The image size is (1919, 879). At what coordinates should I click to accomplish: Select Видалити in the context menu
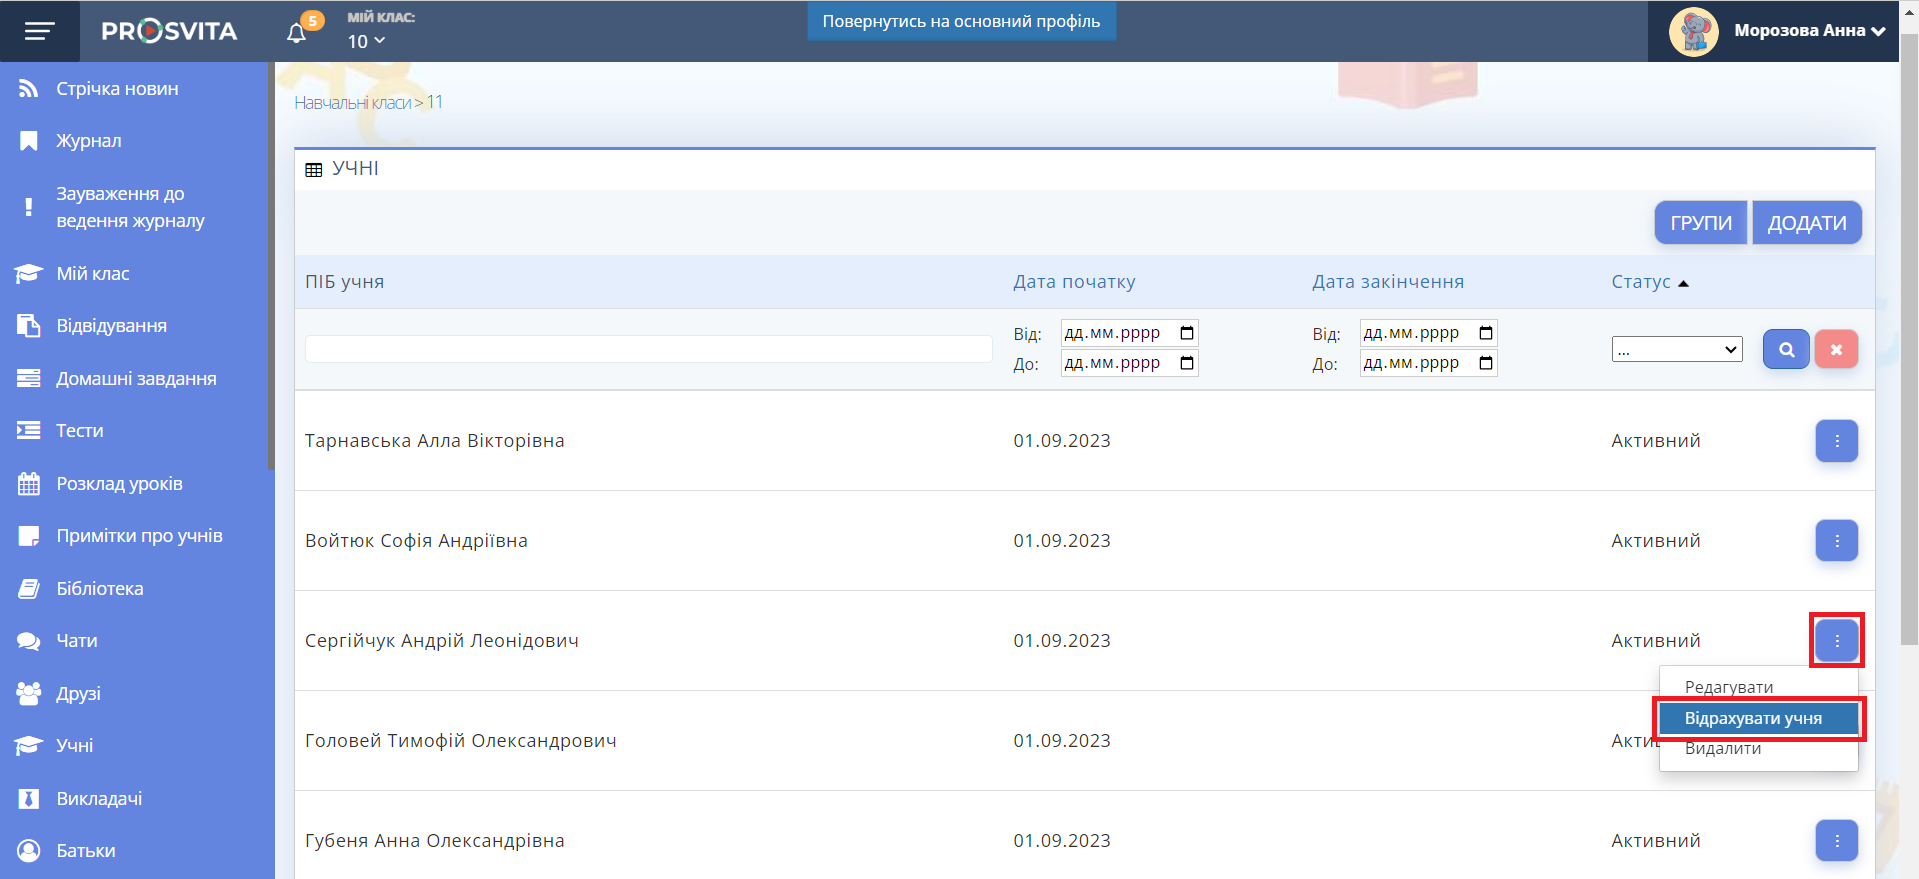[x=1722, y=749]
